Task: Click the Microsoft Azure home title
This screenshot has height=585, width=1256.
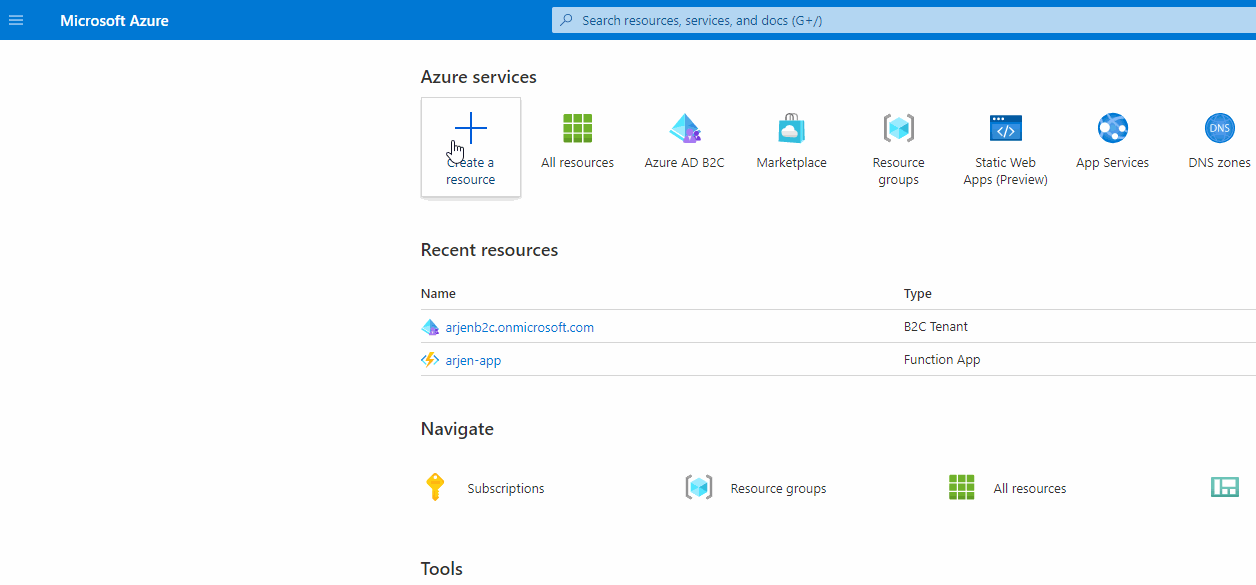Action: pos(114,20)
